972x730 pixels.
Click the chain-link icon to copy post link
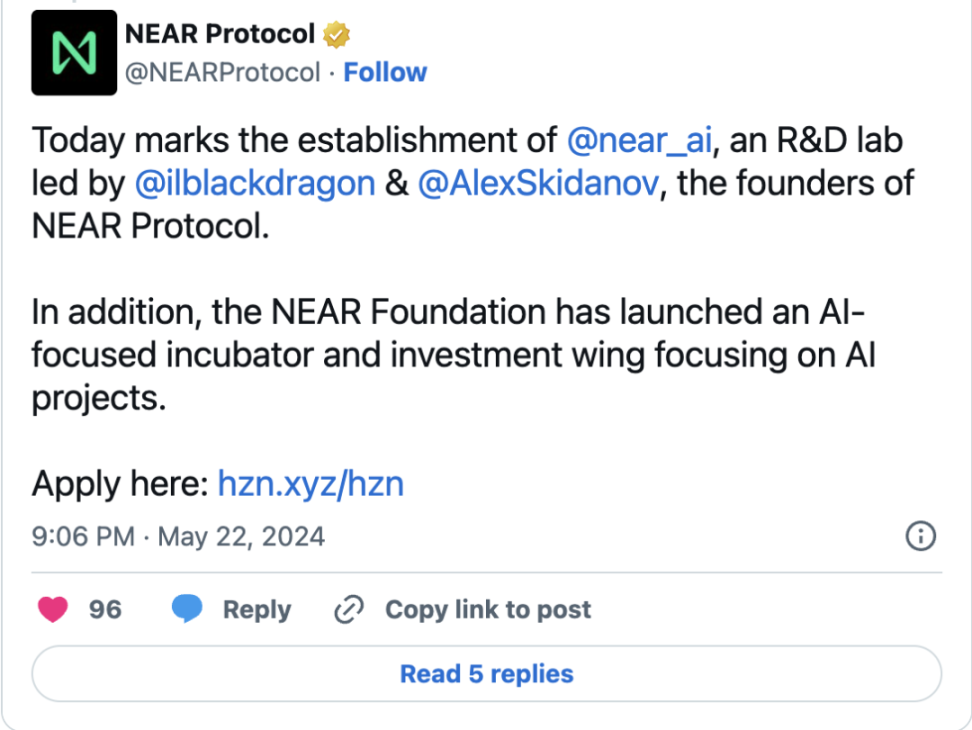[347, 609]
